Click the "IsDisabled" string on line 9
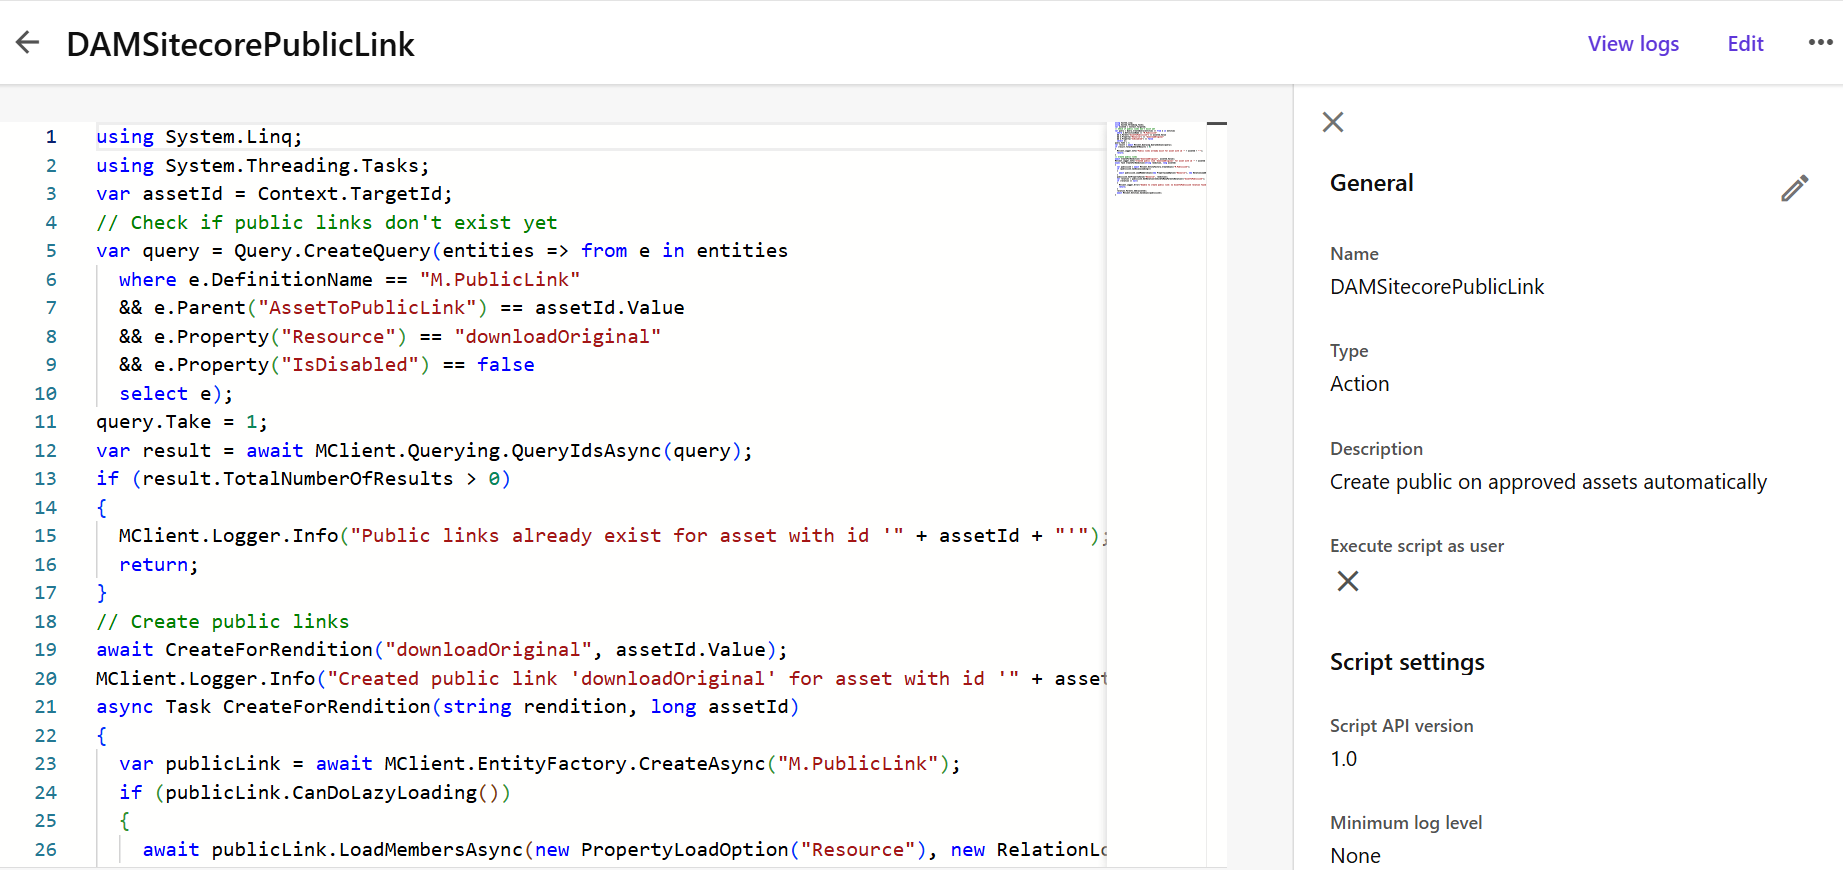 (x=350, y=365)
